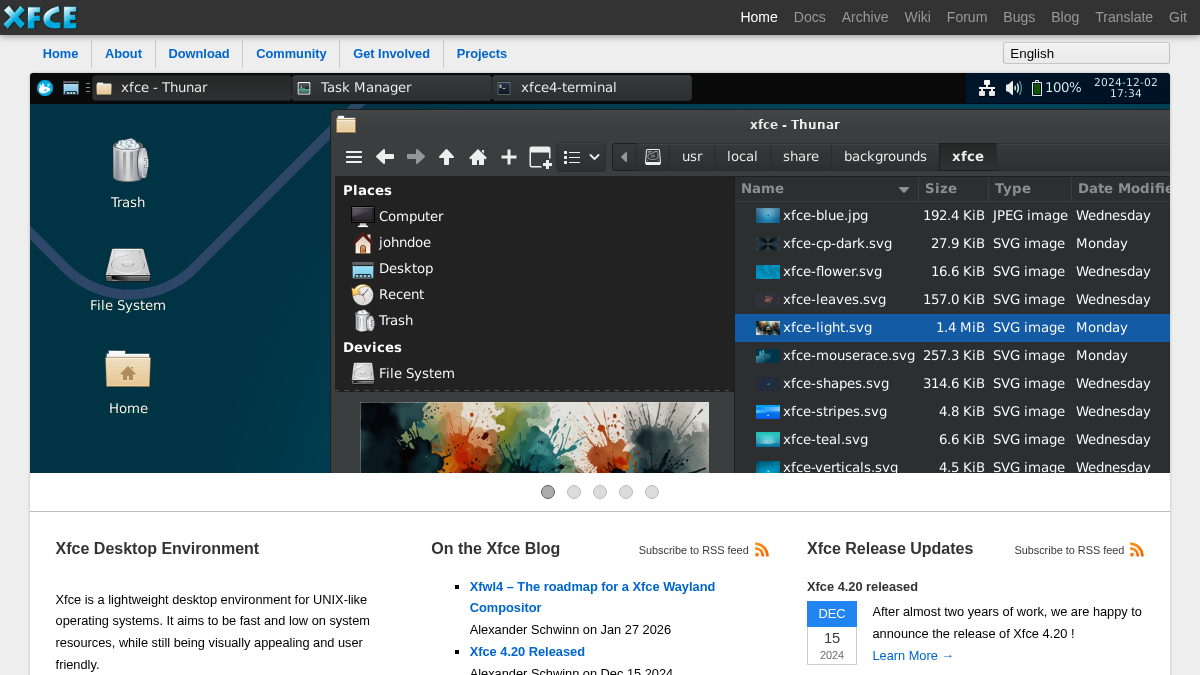Select the third carousel slide dot
The height and width of the screenshot is (675, 1200).
(x=600, y=492)
